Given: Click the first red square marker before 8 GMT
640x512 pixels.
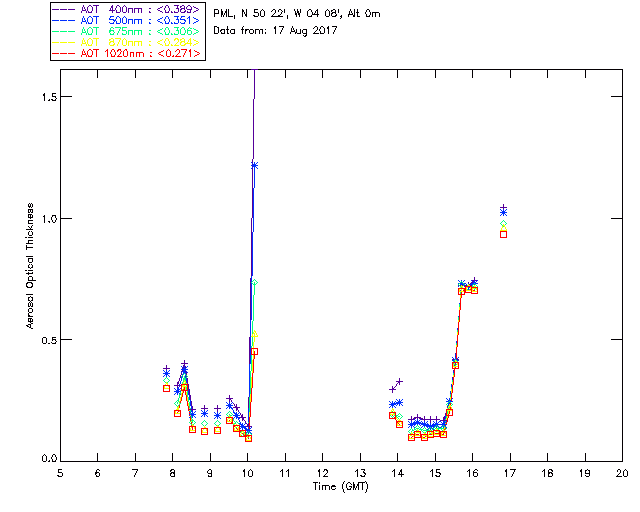Looking at the screenshot, I should click(166, 388).
